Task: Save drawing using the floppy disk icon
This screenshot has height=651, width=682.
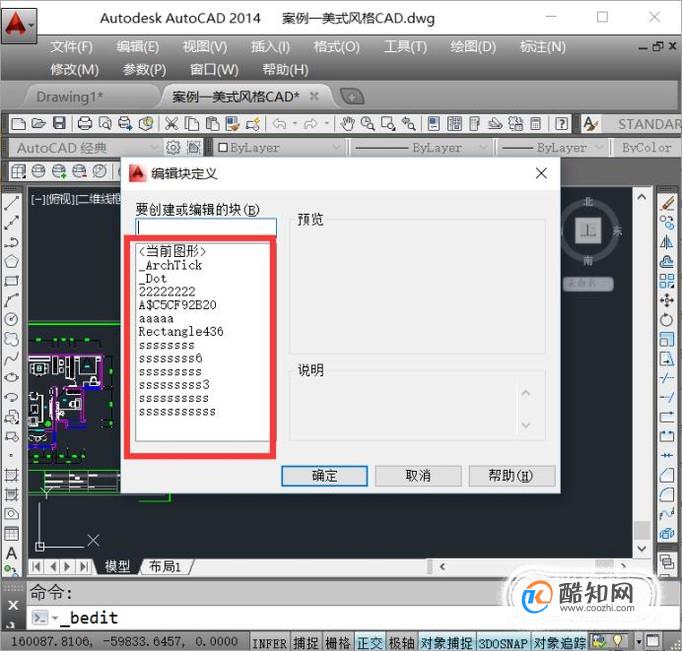Action: (59, 124)
